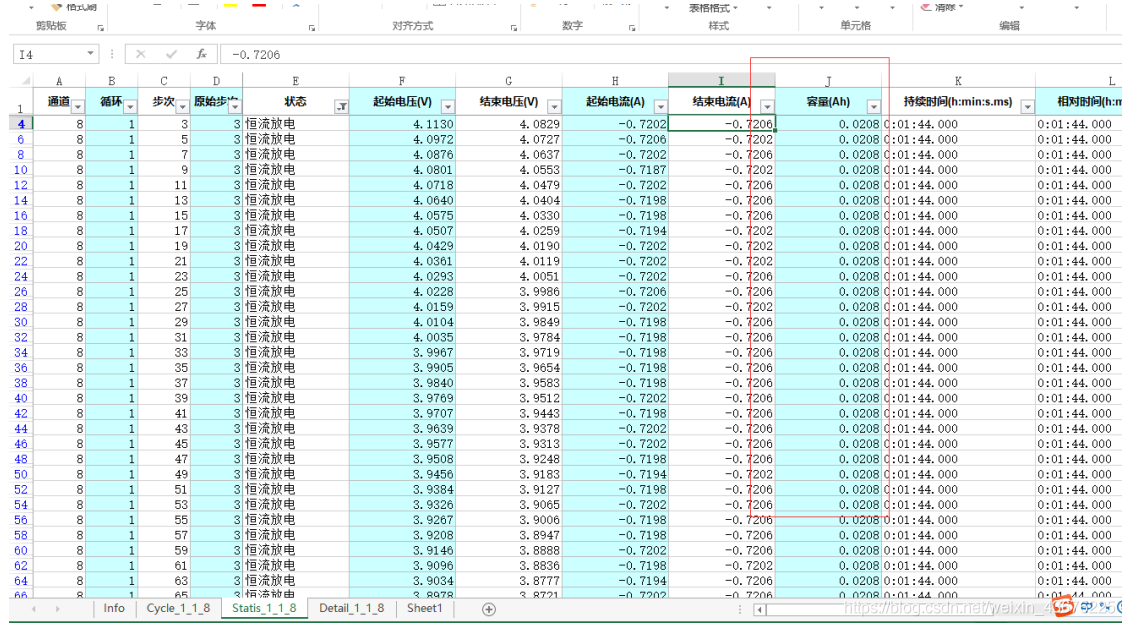The height and width of the screenshot is (626, 1125).
Task: Open filter dropdown for 结束电流(A) column
Action: (767, 107)
